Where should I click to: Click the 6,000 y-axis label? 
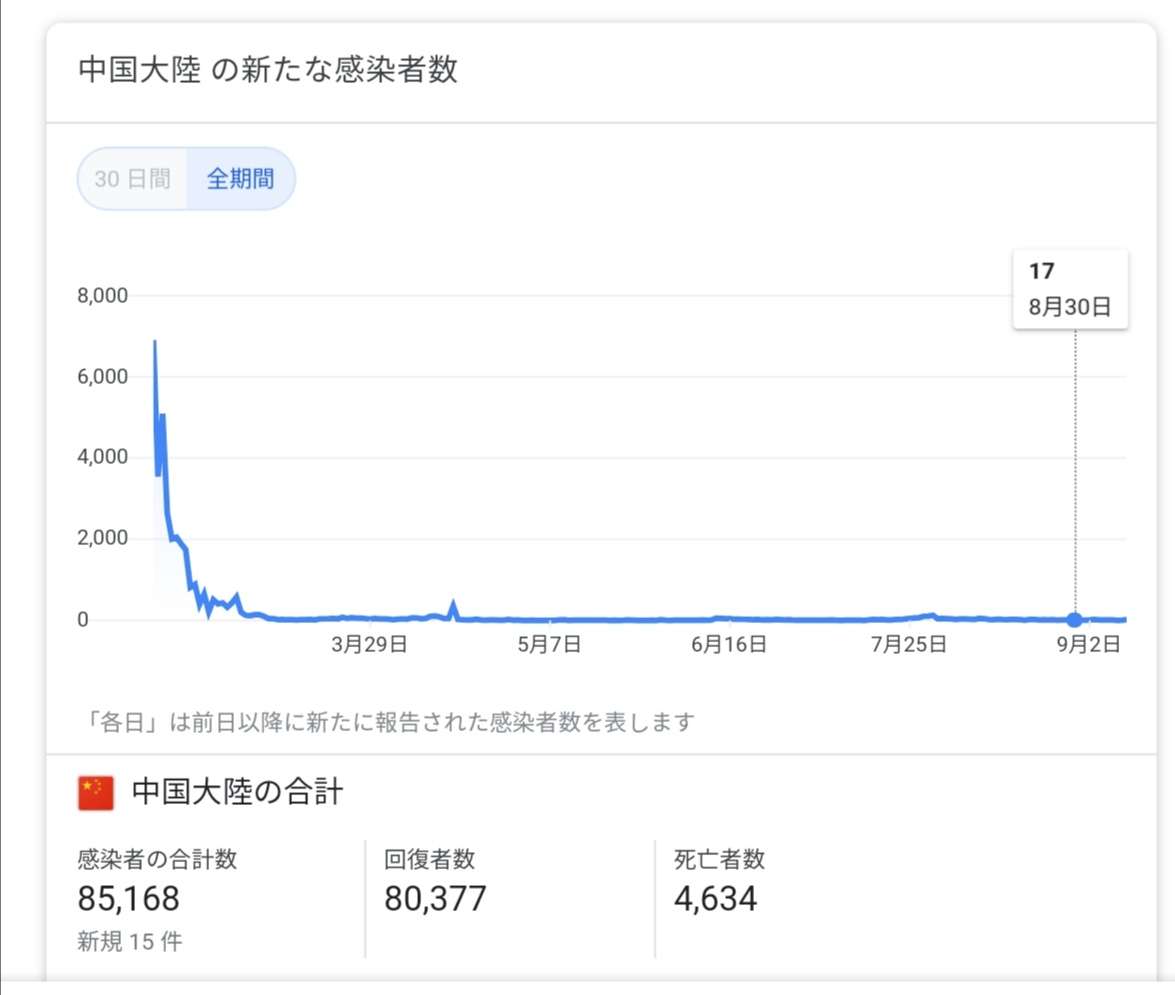coord(103,376)
